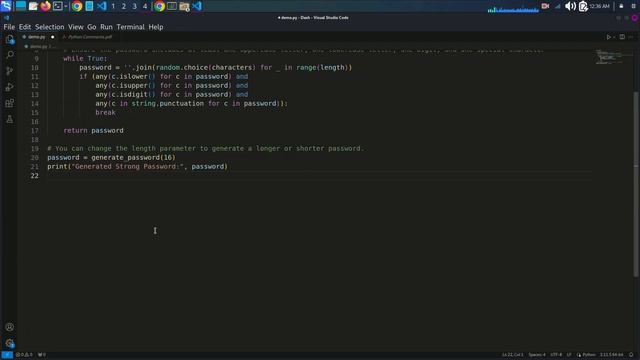Open the power manager battery icon

coord(583,6)
